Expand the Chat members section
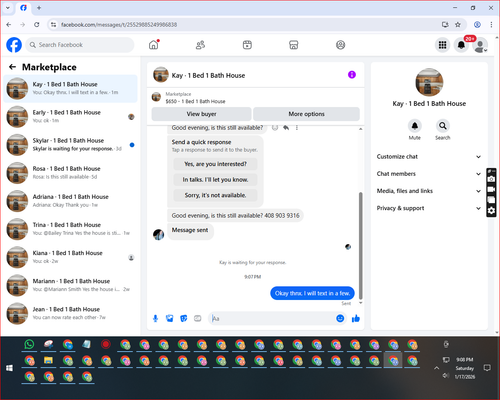500x400 pixels. [429, 174]
